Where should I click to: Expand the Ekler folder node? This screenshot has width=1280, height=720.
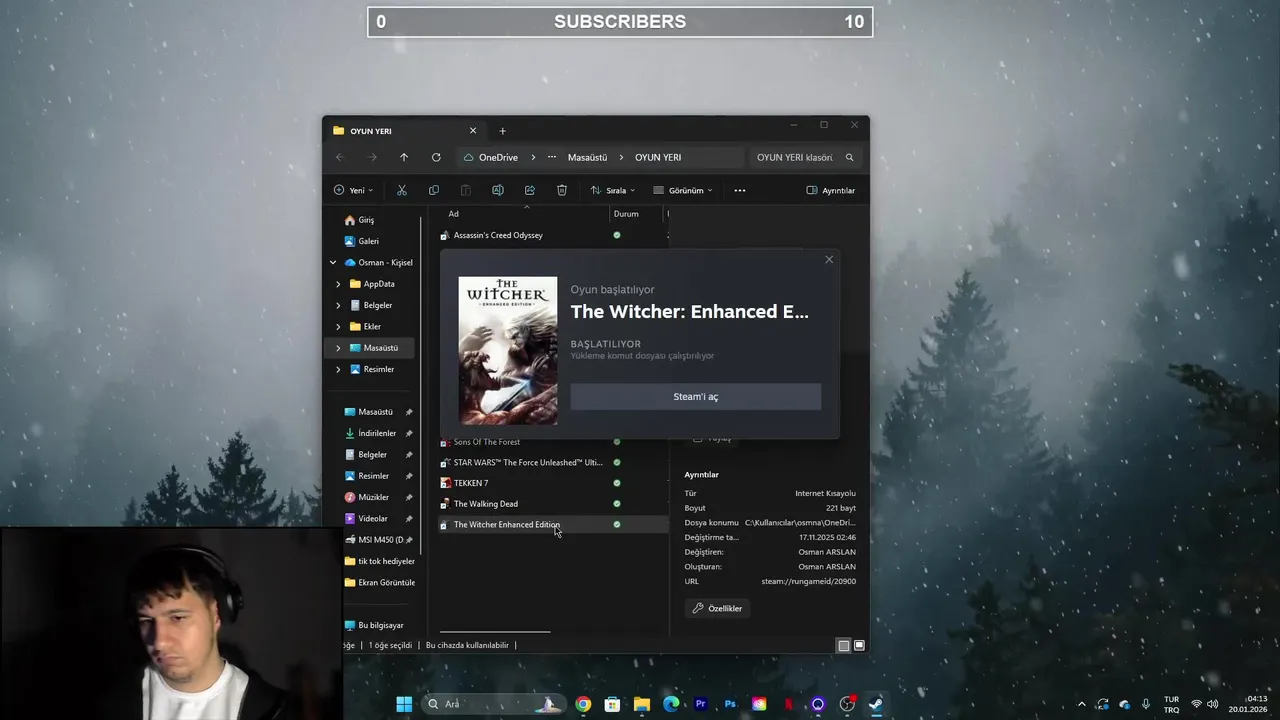pos(338,327)
